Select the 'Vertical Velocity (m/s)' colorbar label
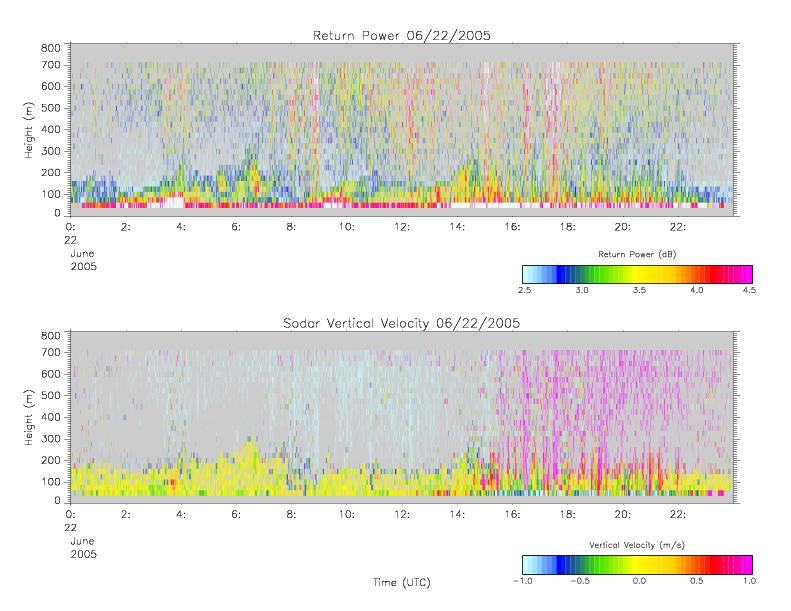The image size is (791, 611). tap(637, 545)
